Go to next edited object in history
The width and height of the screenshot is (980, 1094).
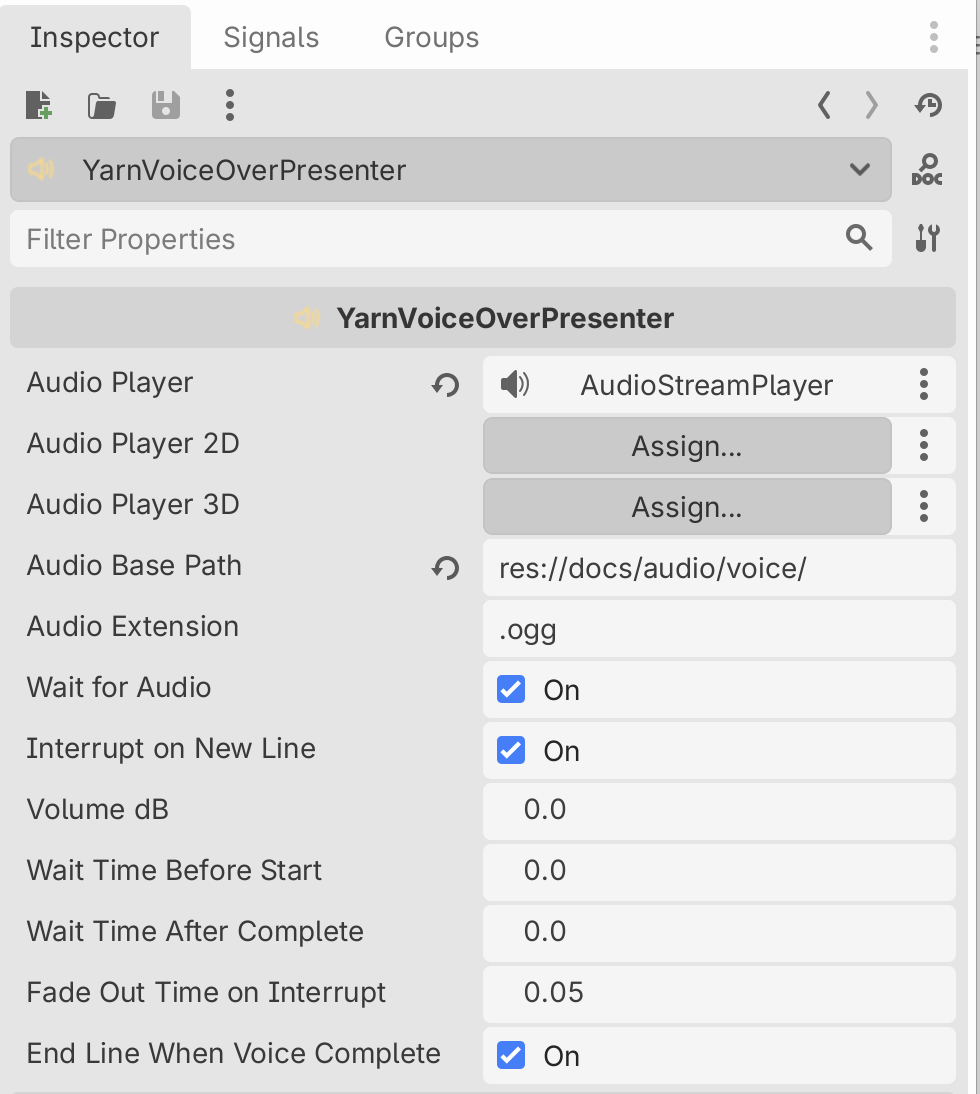pos(871,105)
